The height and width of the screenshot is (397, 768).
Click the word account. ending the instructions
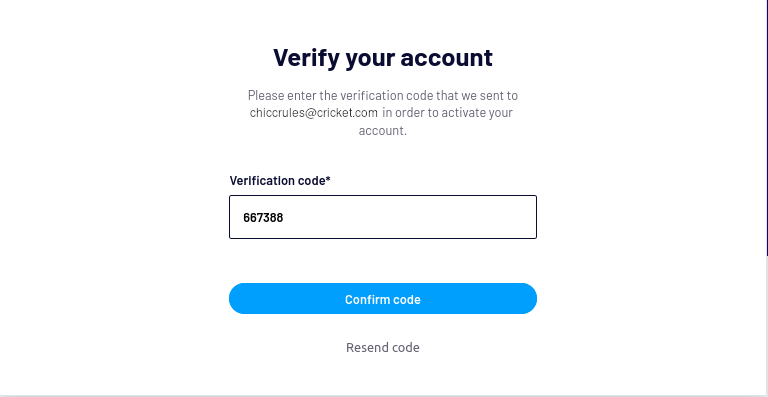(x=383, y=131)
